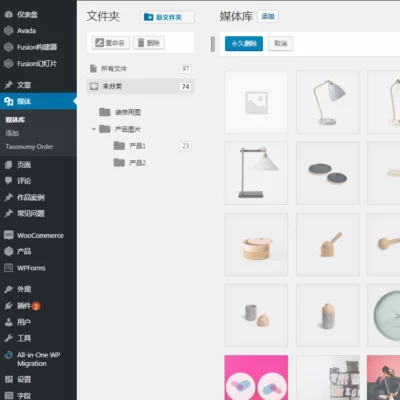Screen dimensions: 400x400
Task: Collapse the 产品图片 folder arrow
Action: click(x=94, y=129)
